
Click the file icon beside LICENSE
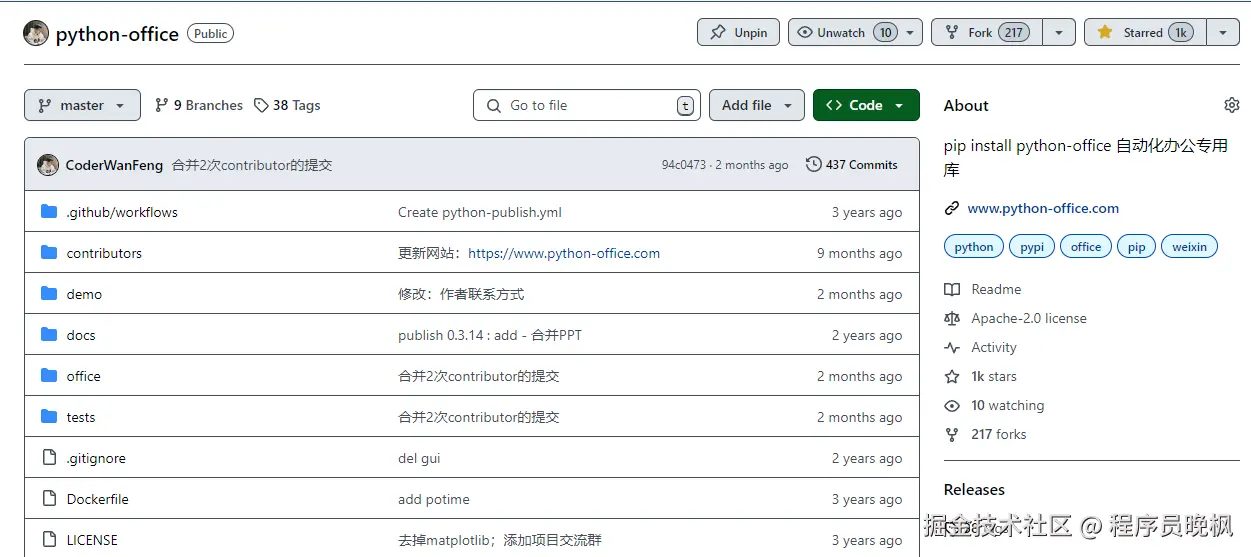pyautogui.click(x=49, y=539)
